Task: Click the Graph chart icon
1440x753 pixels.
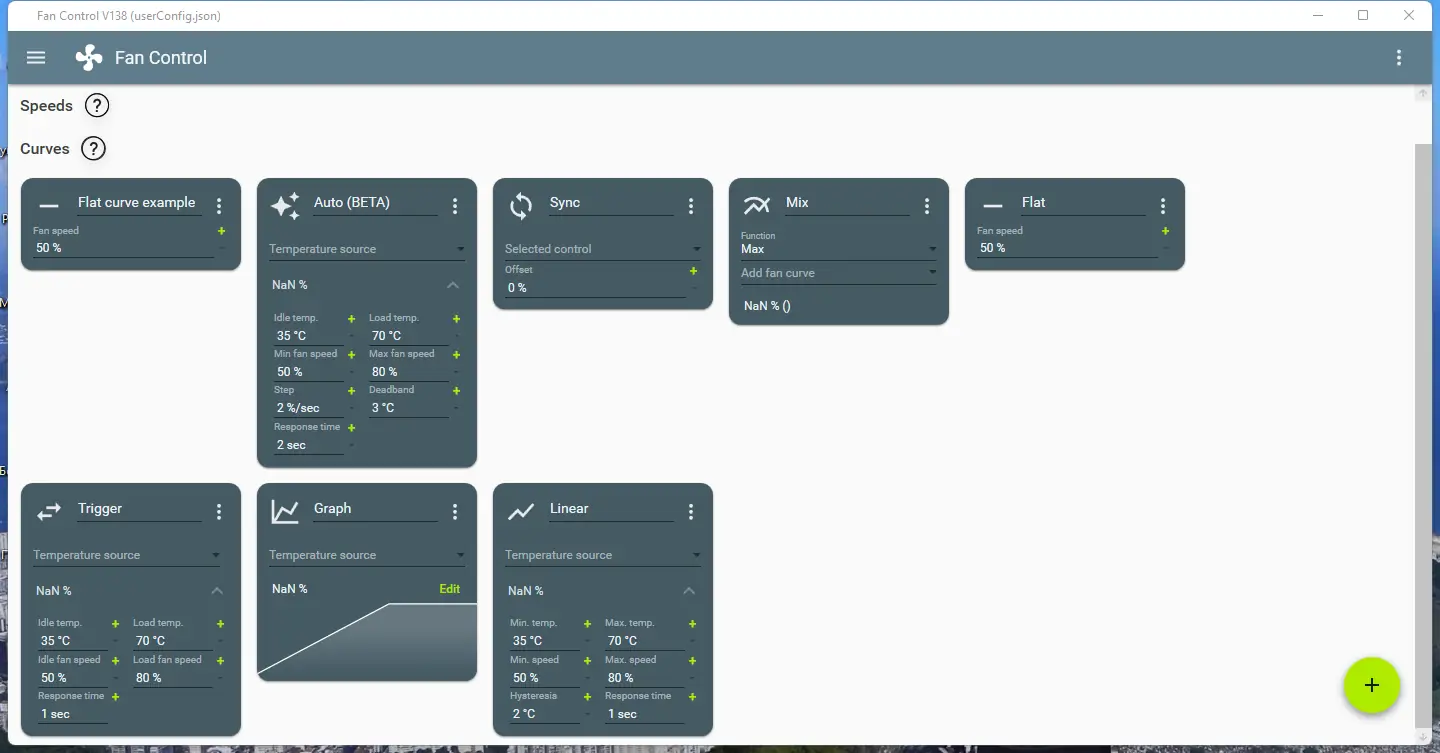Action: [x=285, y=512]
